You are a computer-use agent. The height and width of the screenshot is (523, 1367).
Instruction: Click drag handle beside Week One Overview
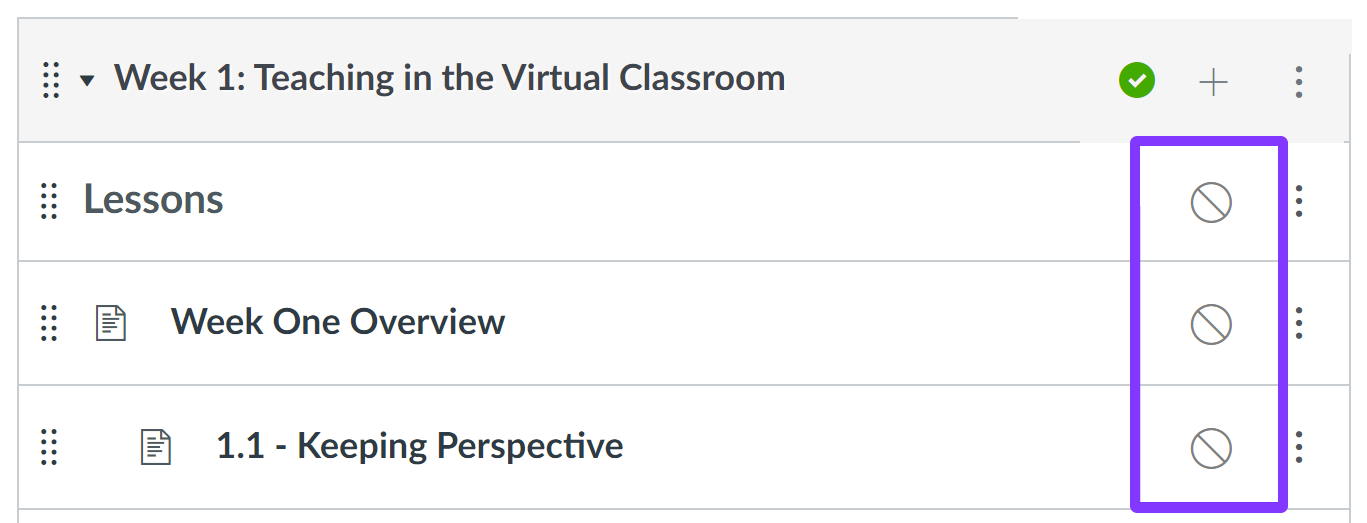coord(48,323)
